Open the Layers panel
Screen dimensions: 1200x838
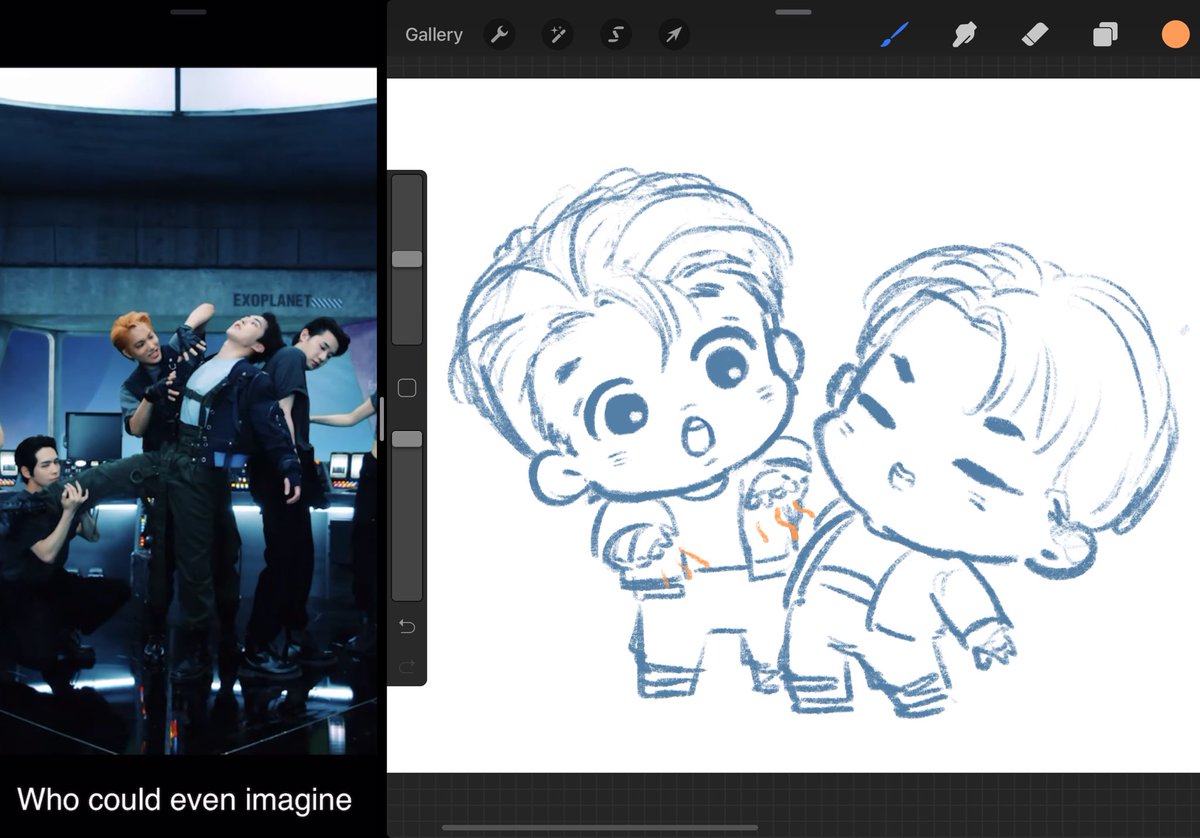pyautogui.click(x=1105, y=35)
